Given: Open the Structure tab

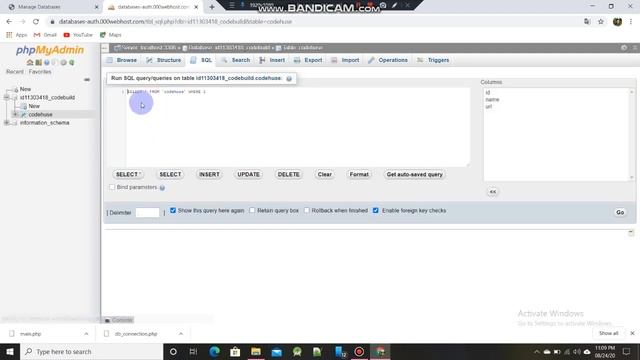Looking at the screenshot, I should pyautogui.click(x=164, y=60).
